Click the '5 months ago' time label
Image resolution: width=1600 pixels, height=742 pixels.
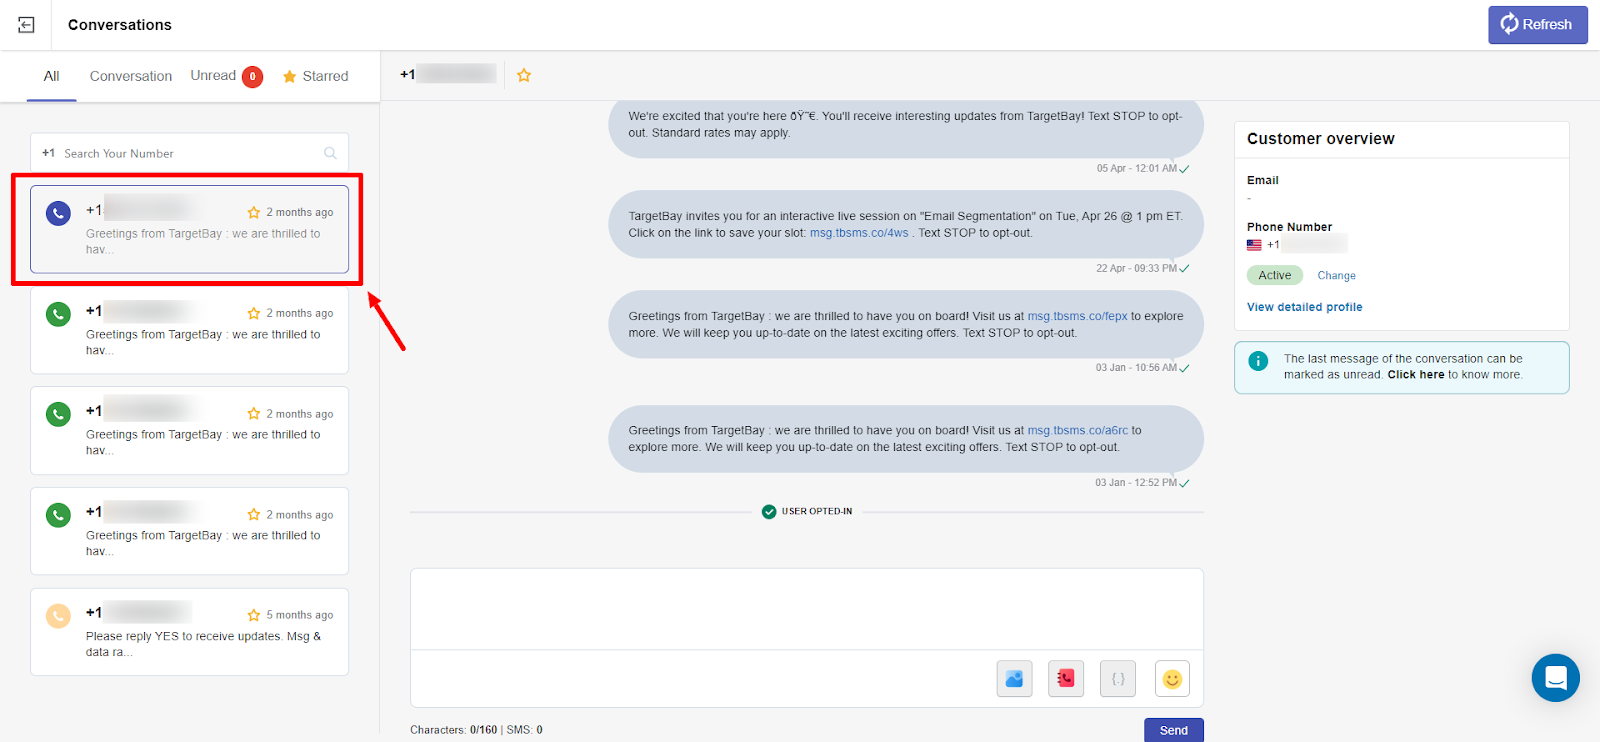click(300, 615)
